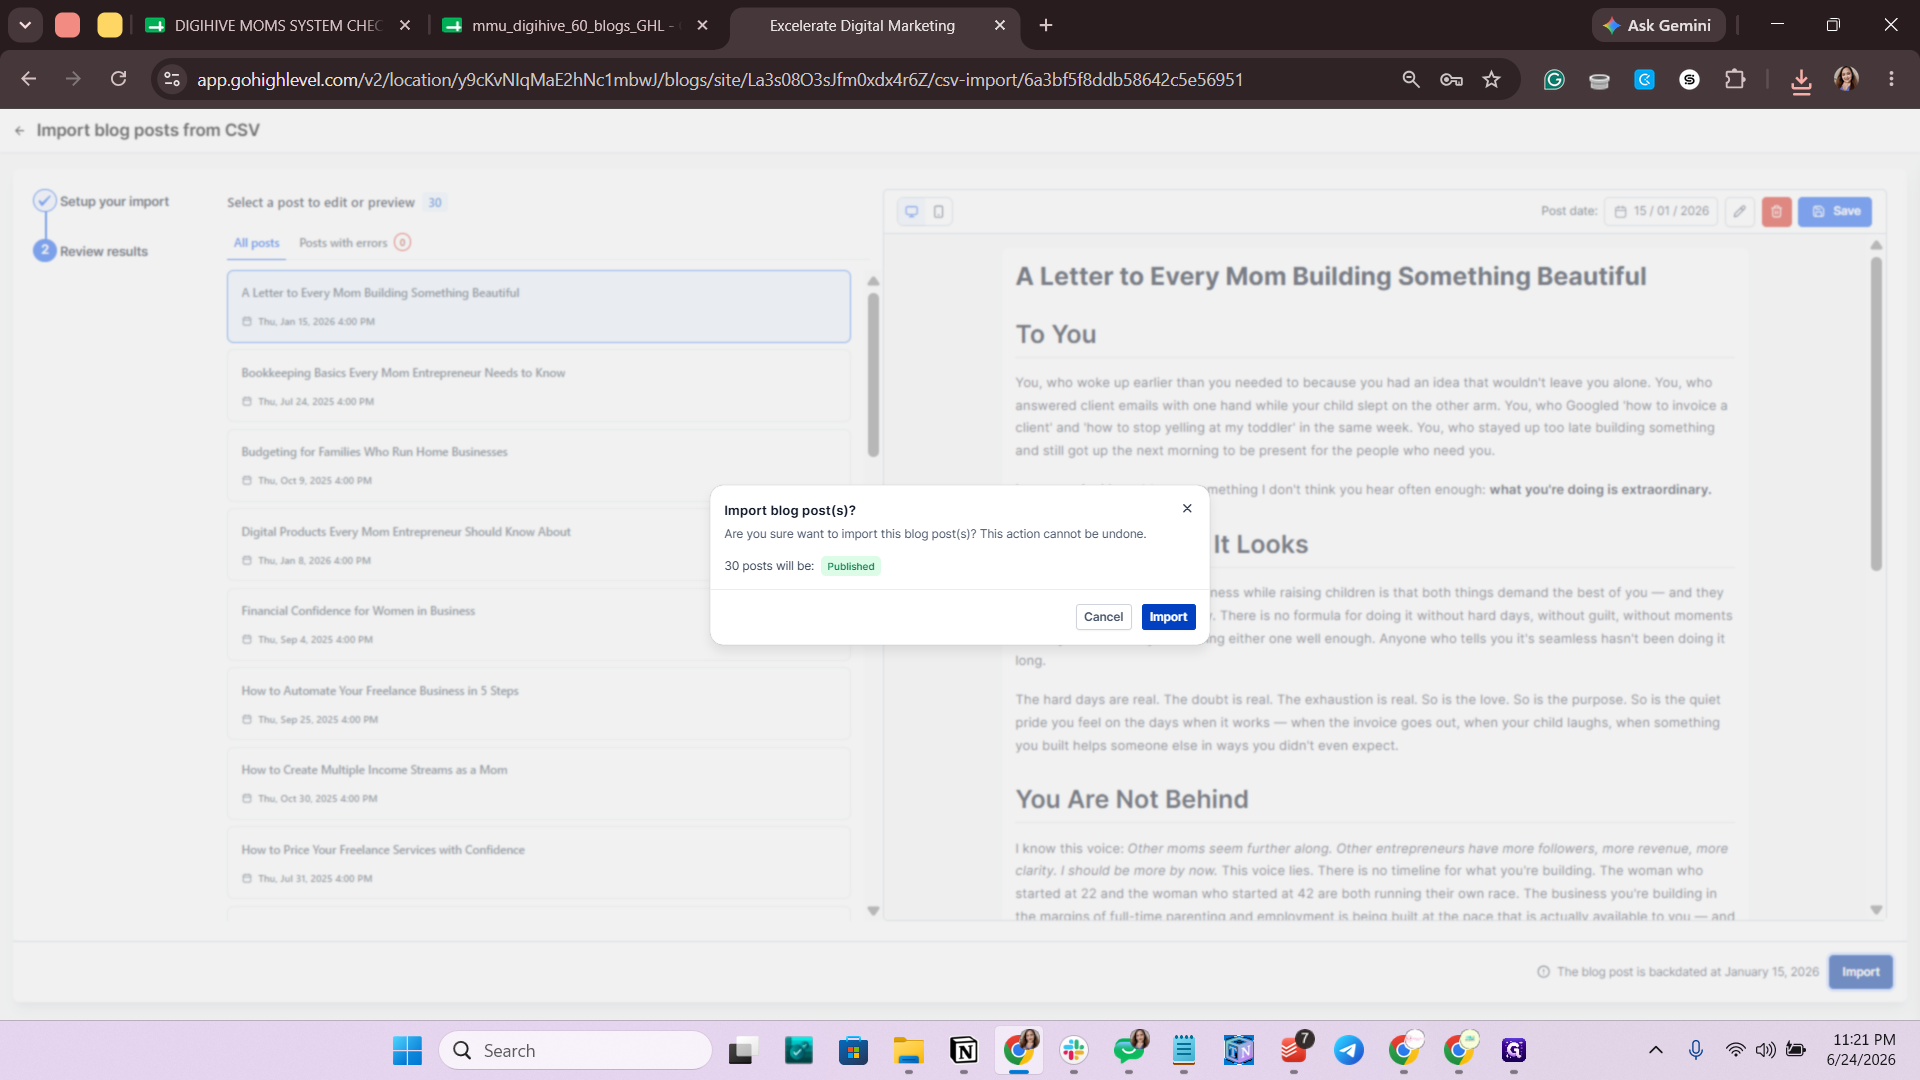
Task: Select 'A Letter to Every Mom' post
Action: point(539,306)
